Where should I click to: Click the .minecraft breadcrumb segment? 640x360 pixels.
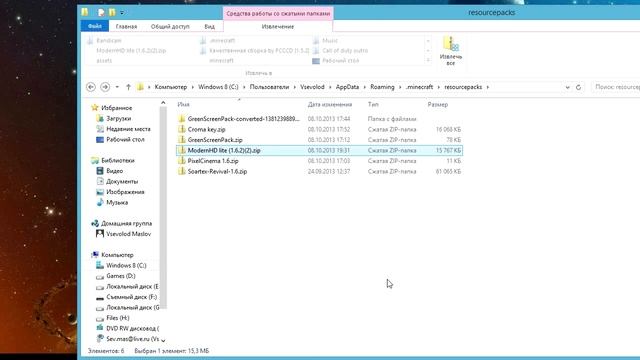click(x=419, y=87)
